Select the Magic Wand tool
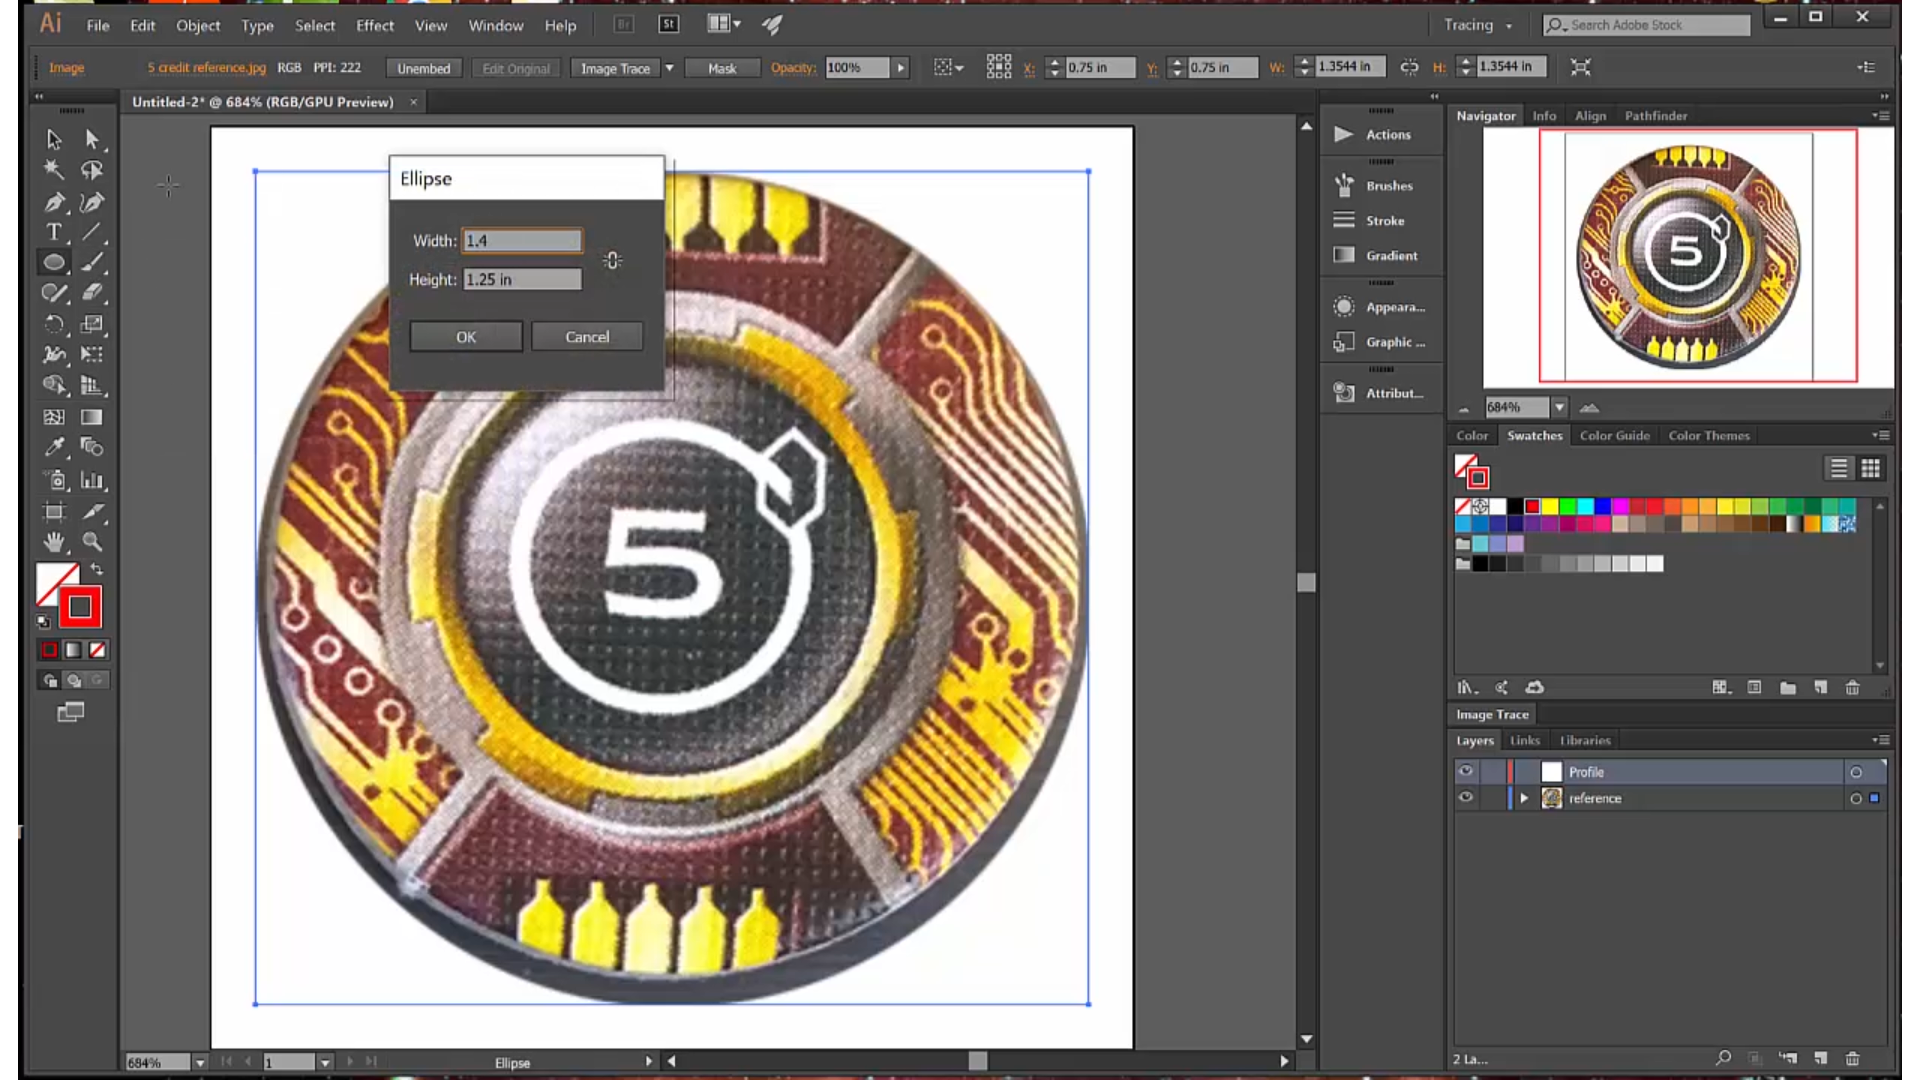This screenshot has height=1080, width=1920. [54, 170]
